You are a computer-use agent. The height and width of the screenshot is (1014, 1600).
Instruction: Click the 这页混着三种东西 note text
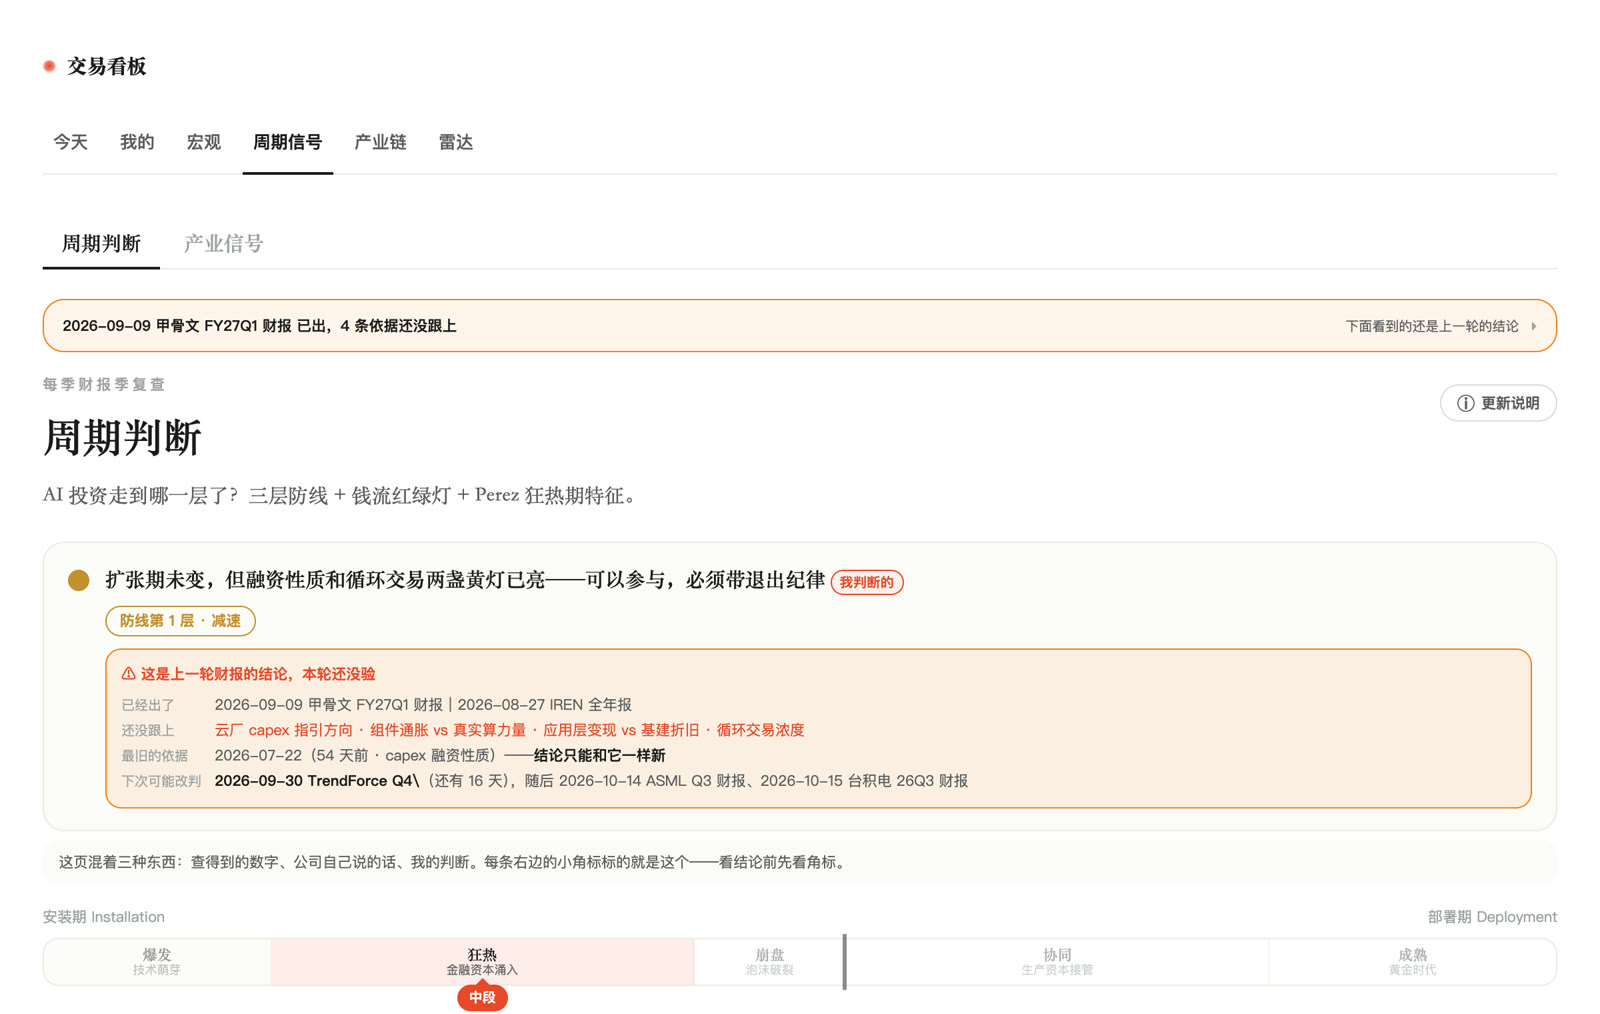coord(455,862)
